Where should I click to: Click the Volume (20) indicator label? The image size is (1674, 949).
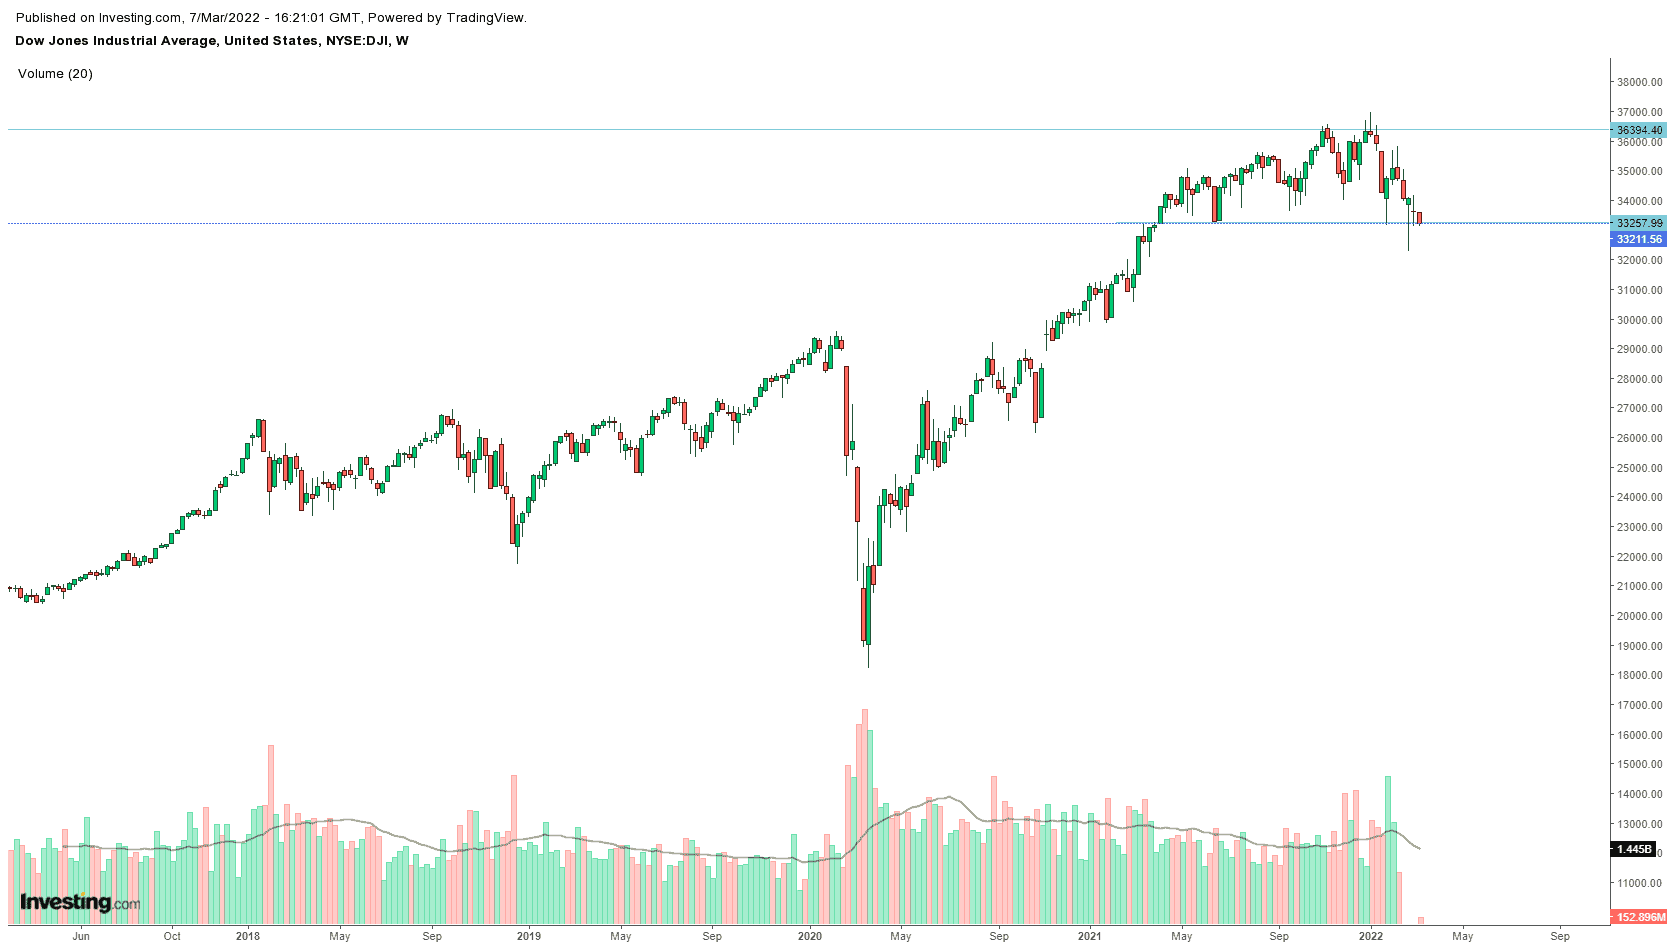[55, 74]
